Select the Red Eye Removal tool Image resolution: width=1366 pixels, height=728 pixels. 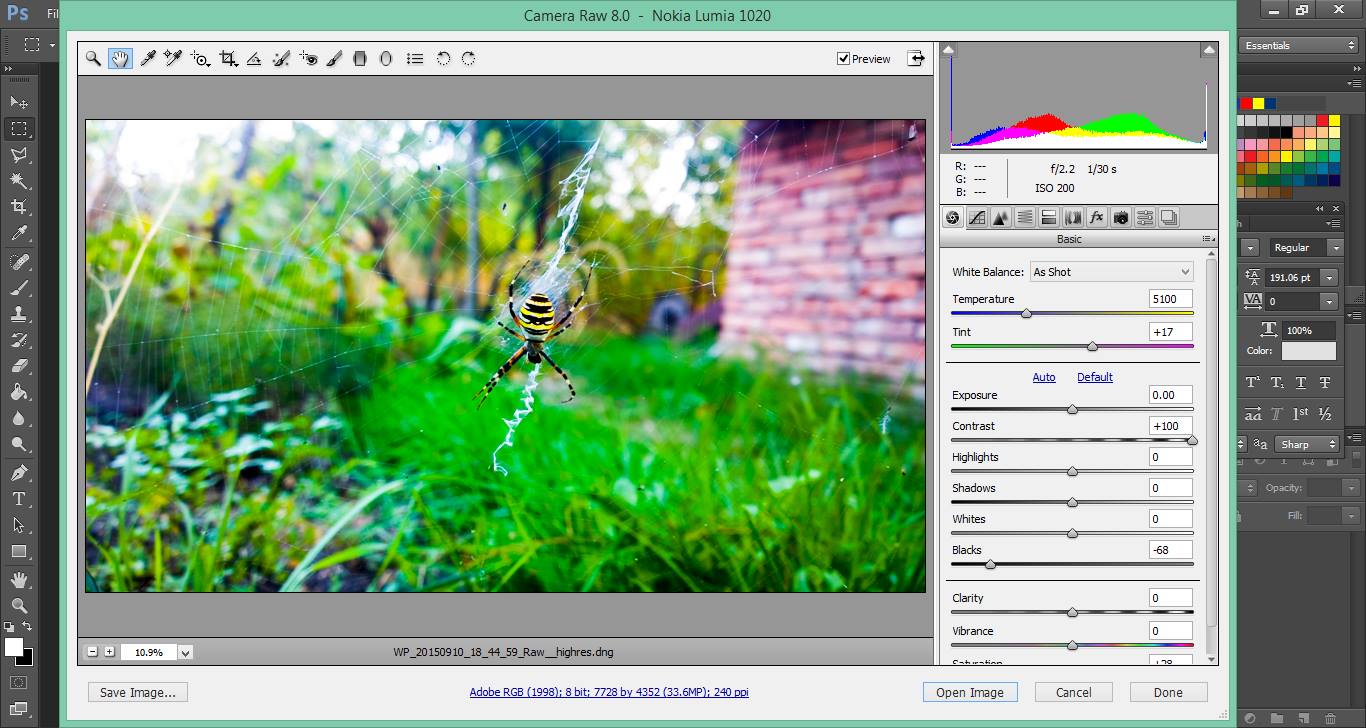tap(308, 59)
